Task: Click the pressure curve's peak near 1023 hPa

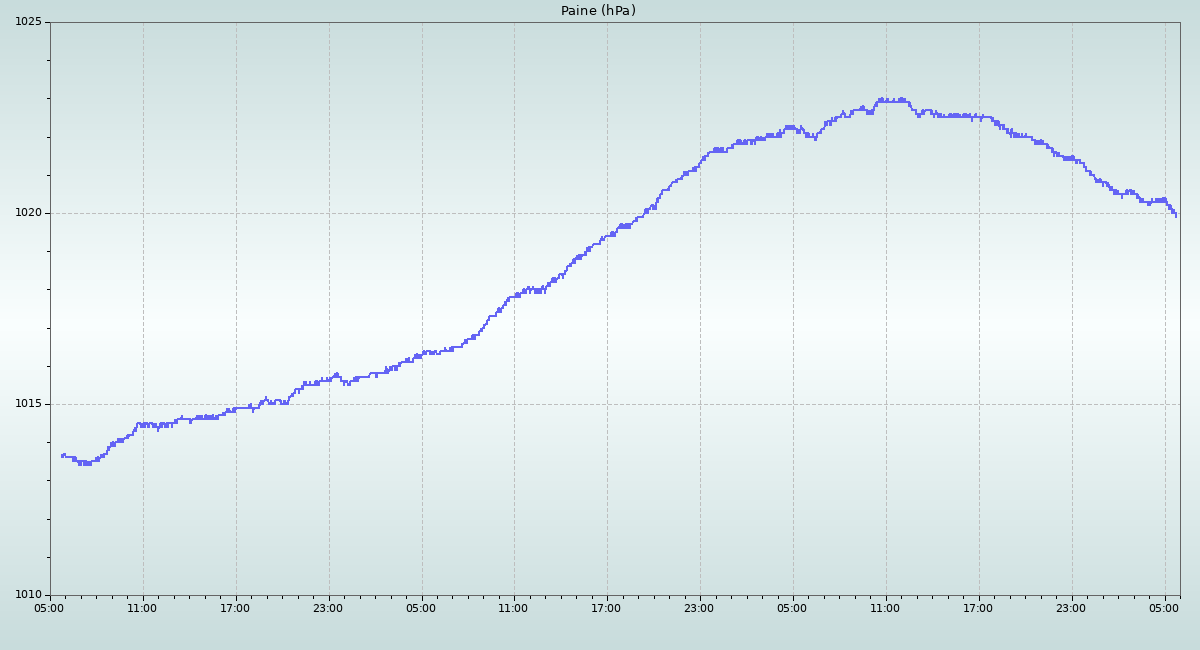Action: click(882, 100)
